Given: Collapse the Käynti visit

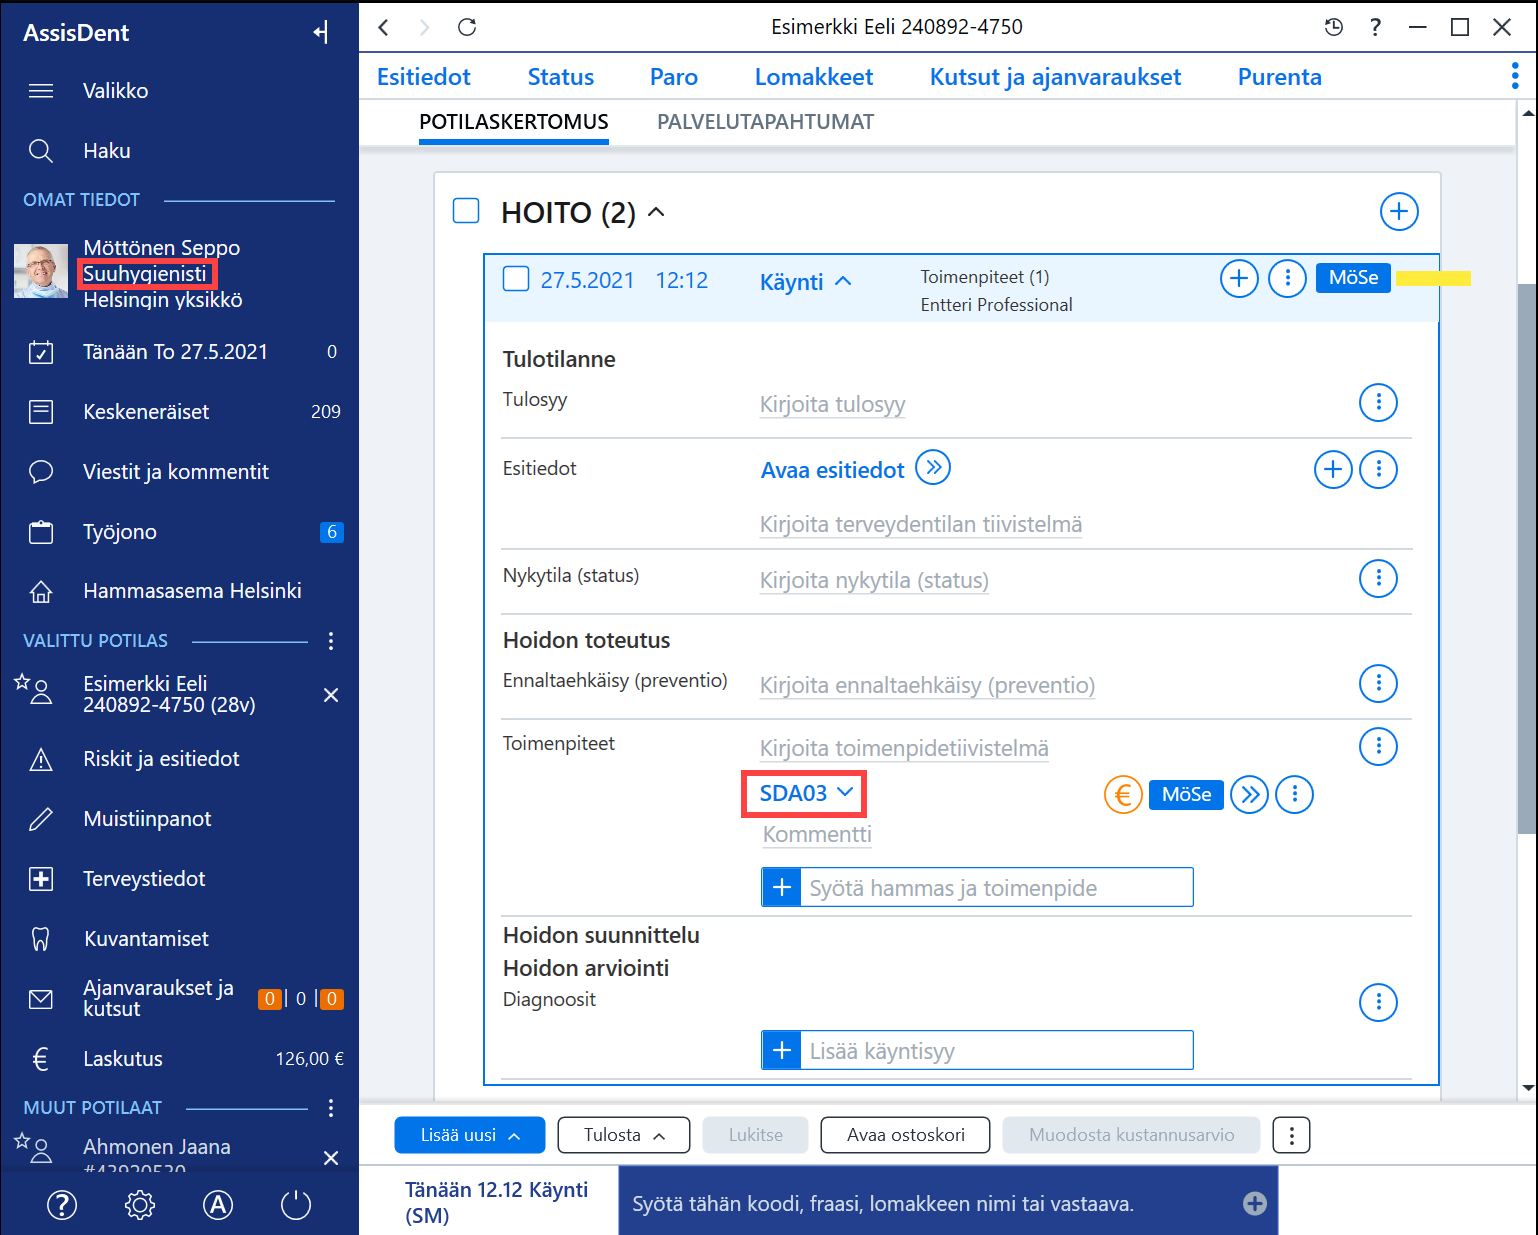Looking at the screenshot, I should 843,281.
